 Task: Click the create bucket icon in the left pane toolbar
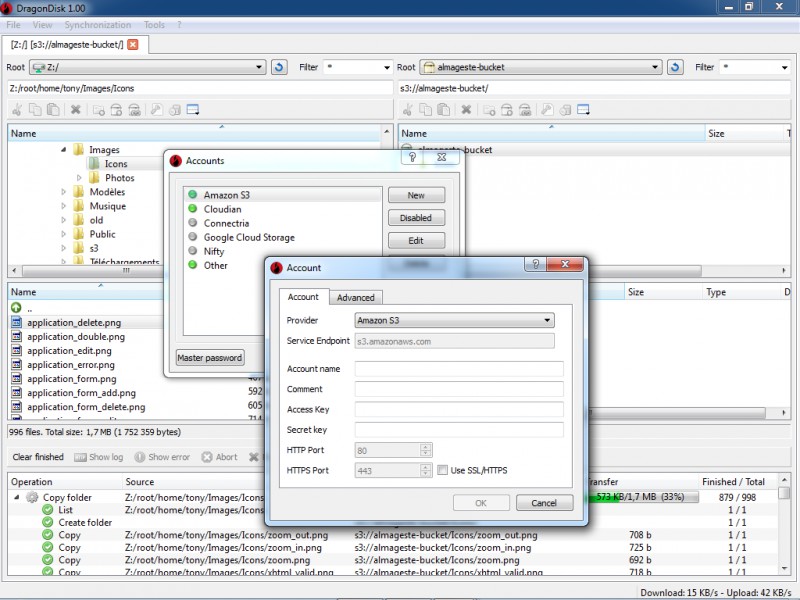click(x=117, y=110)
